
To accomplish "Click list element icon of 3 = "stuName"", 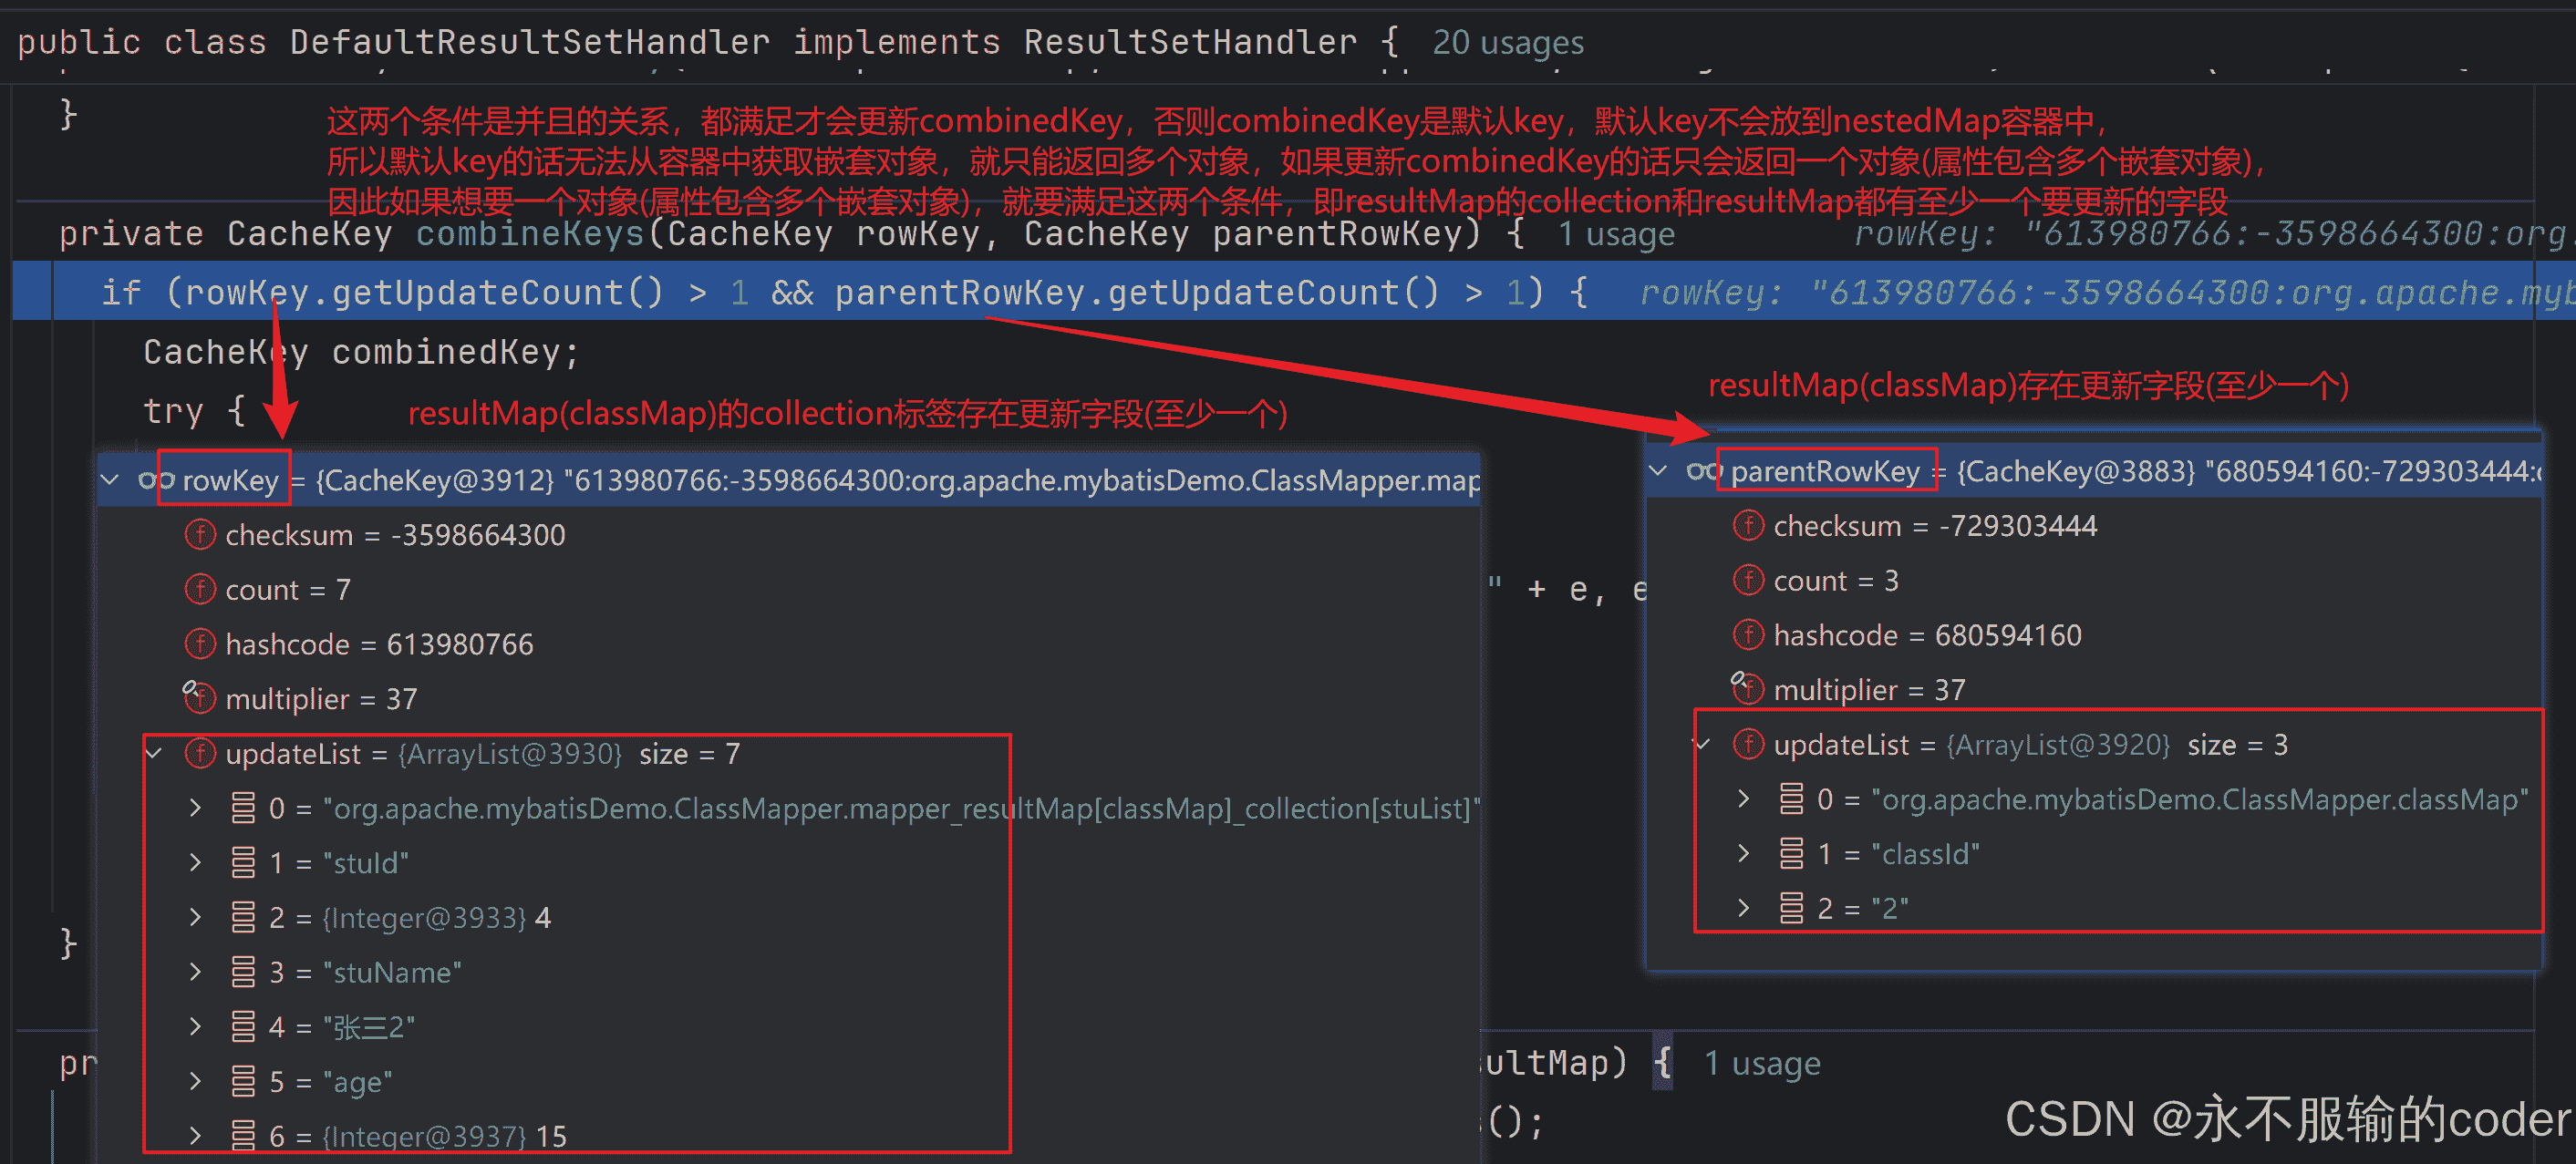I will coord(243,972).
